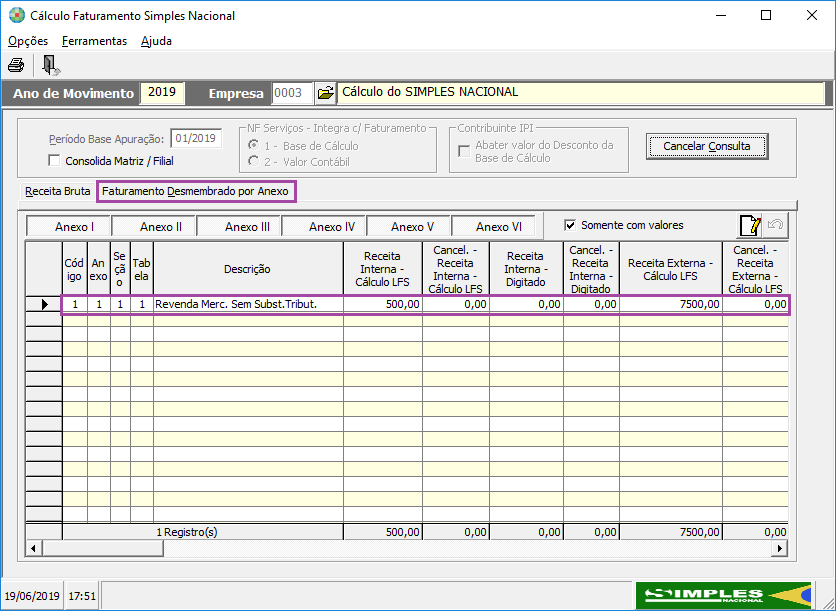Viewport: 836px width, 611px height.
Task: Click the Anexo IV button
Action: 324,227
